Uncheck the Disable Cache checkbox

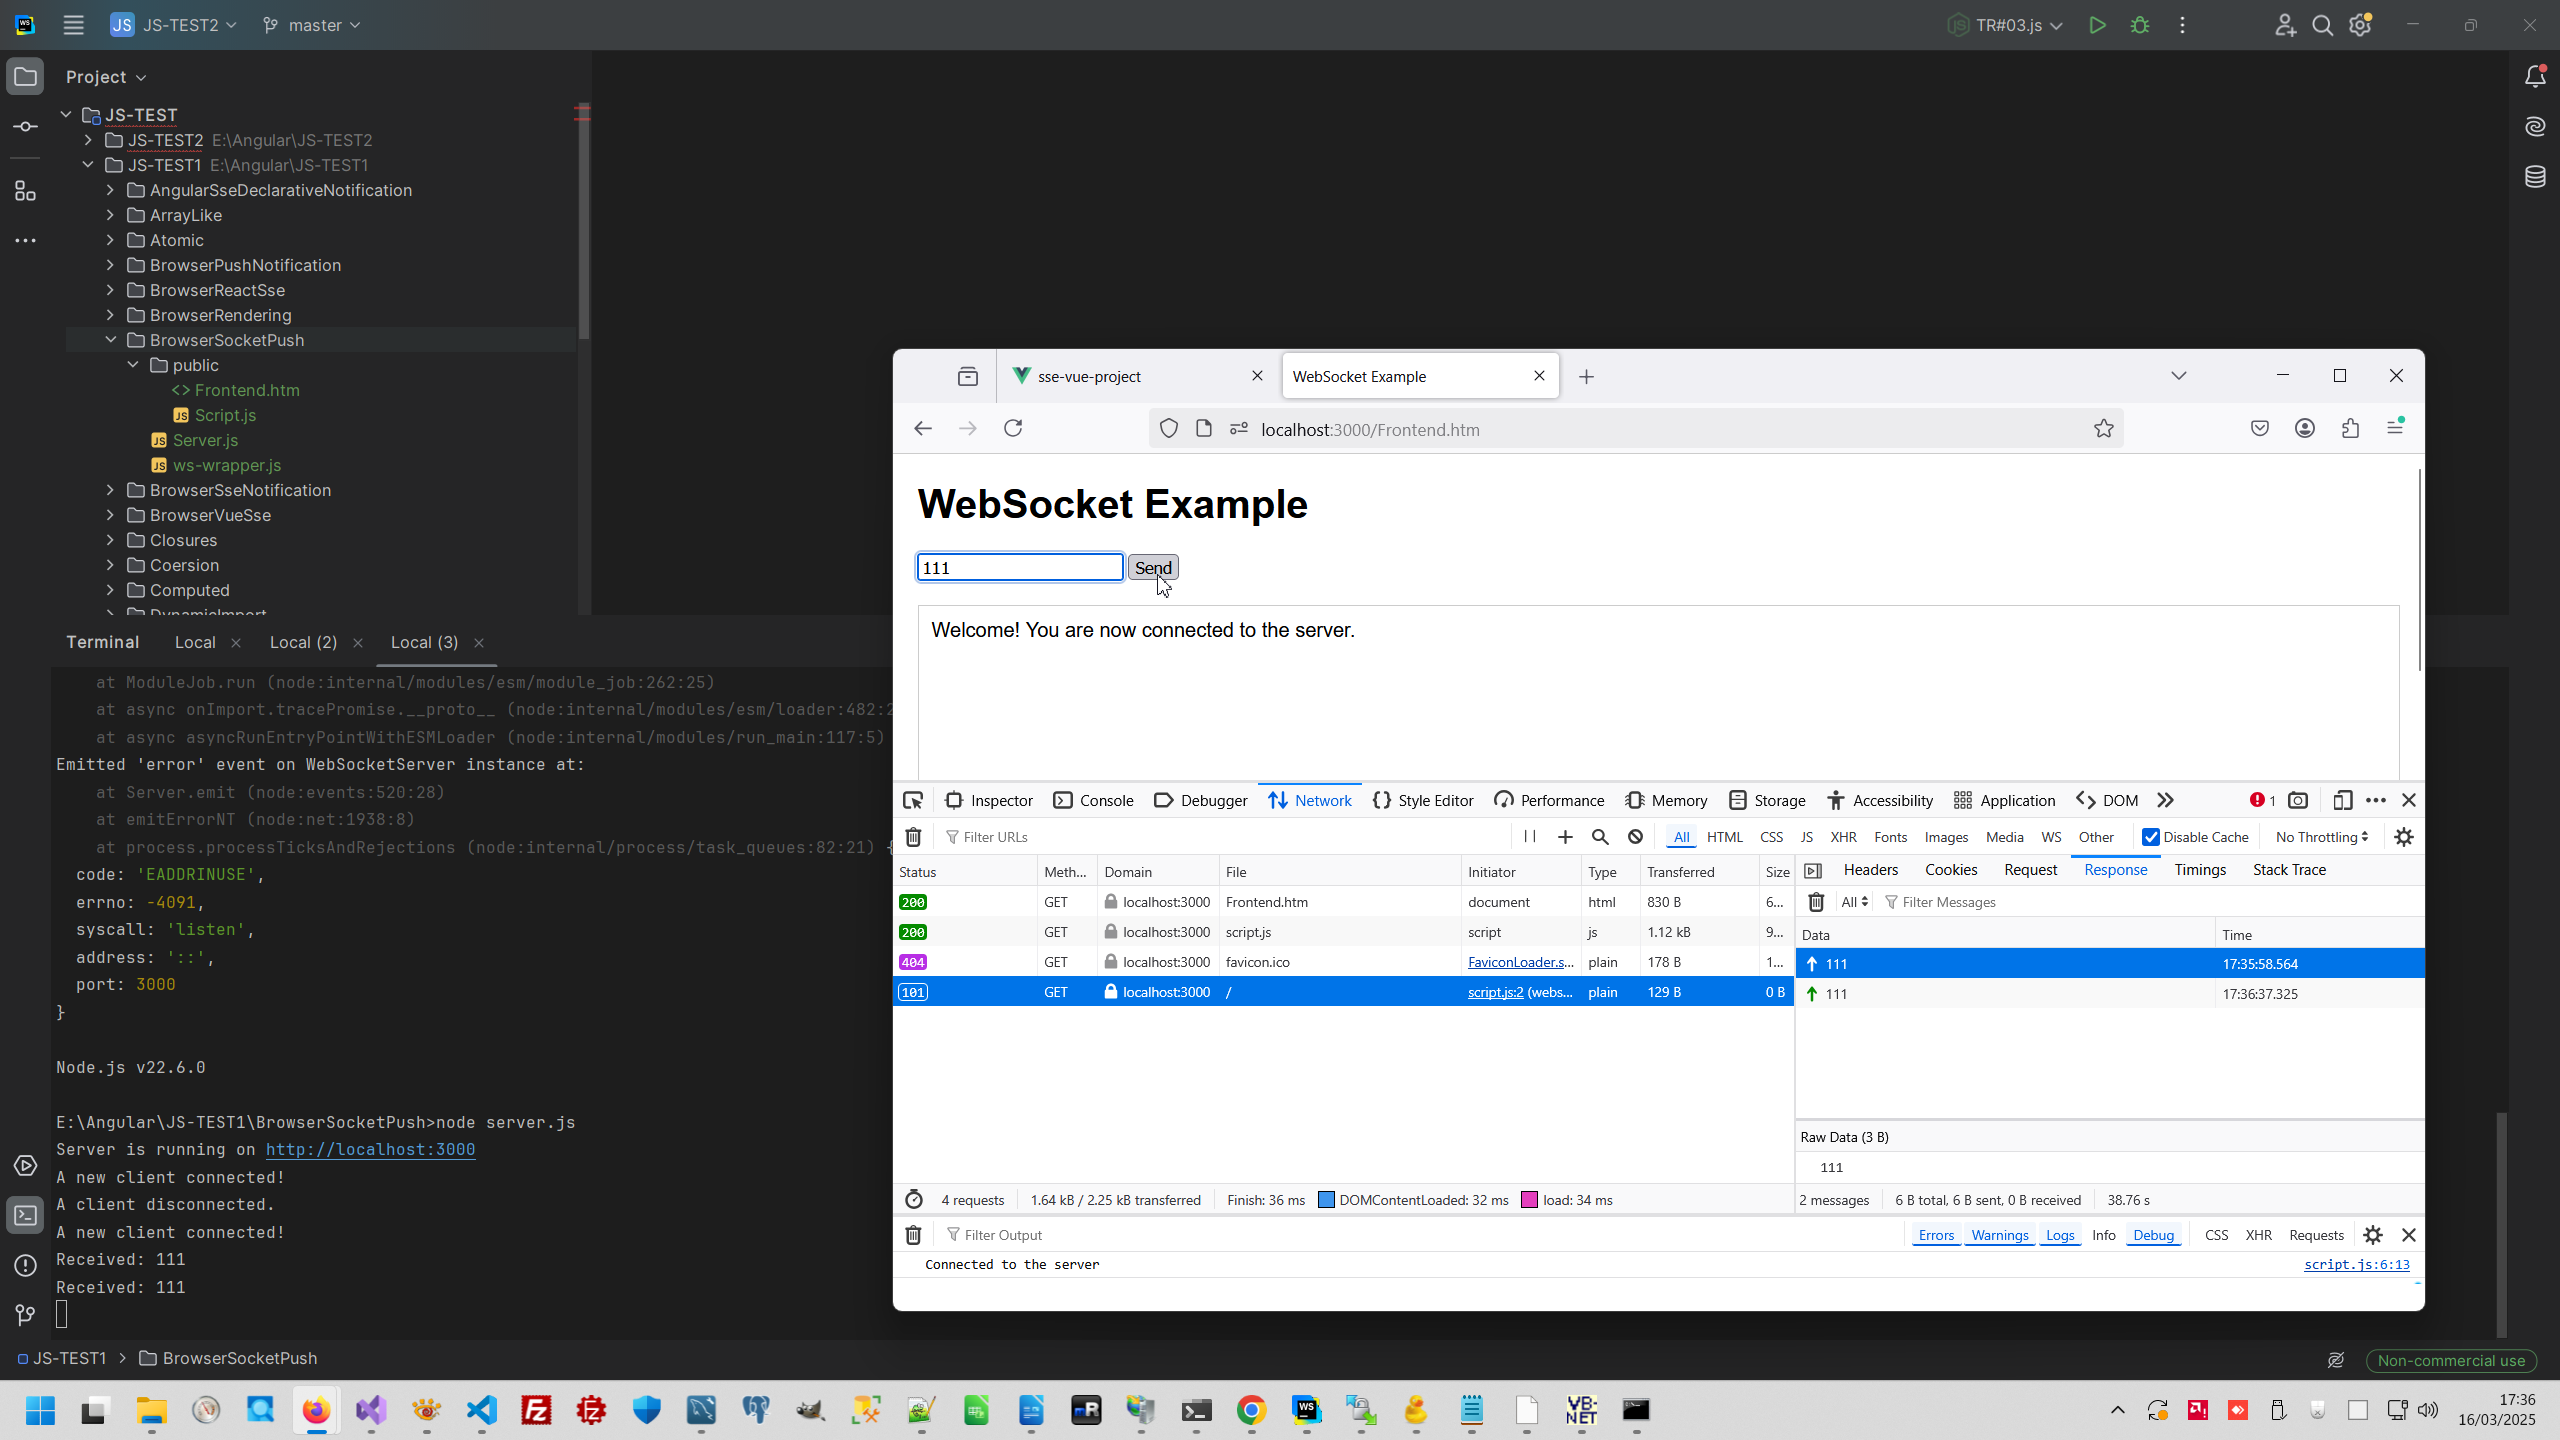point(2150,837)
